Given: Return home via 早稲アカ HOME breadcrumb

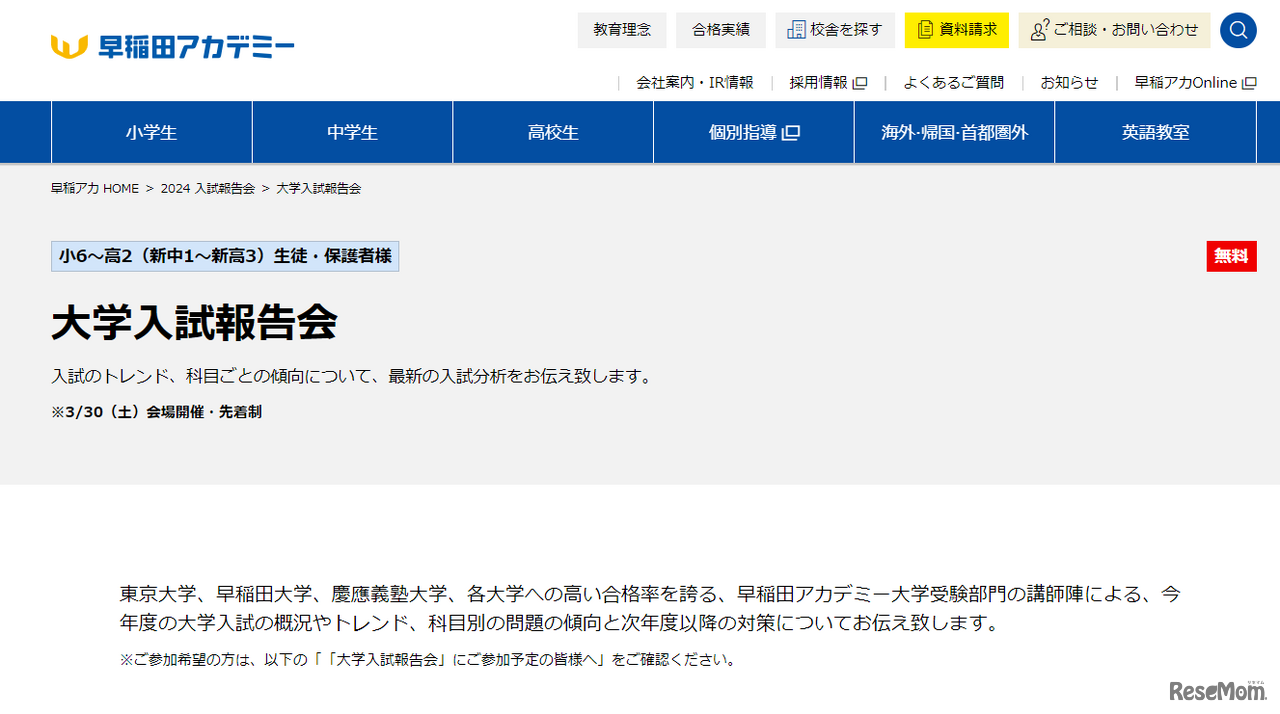Looking at the screenshot, I should (94, 187).
